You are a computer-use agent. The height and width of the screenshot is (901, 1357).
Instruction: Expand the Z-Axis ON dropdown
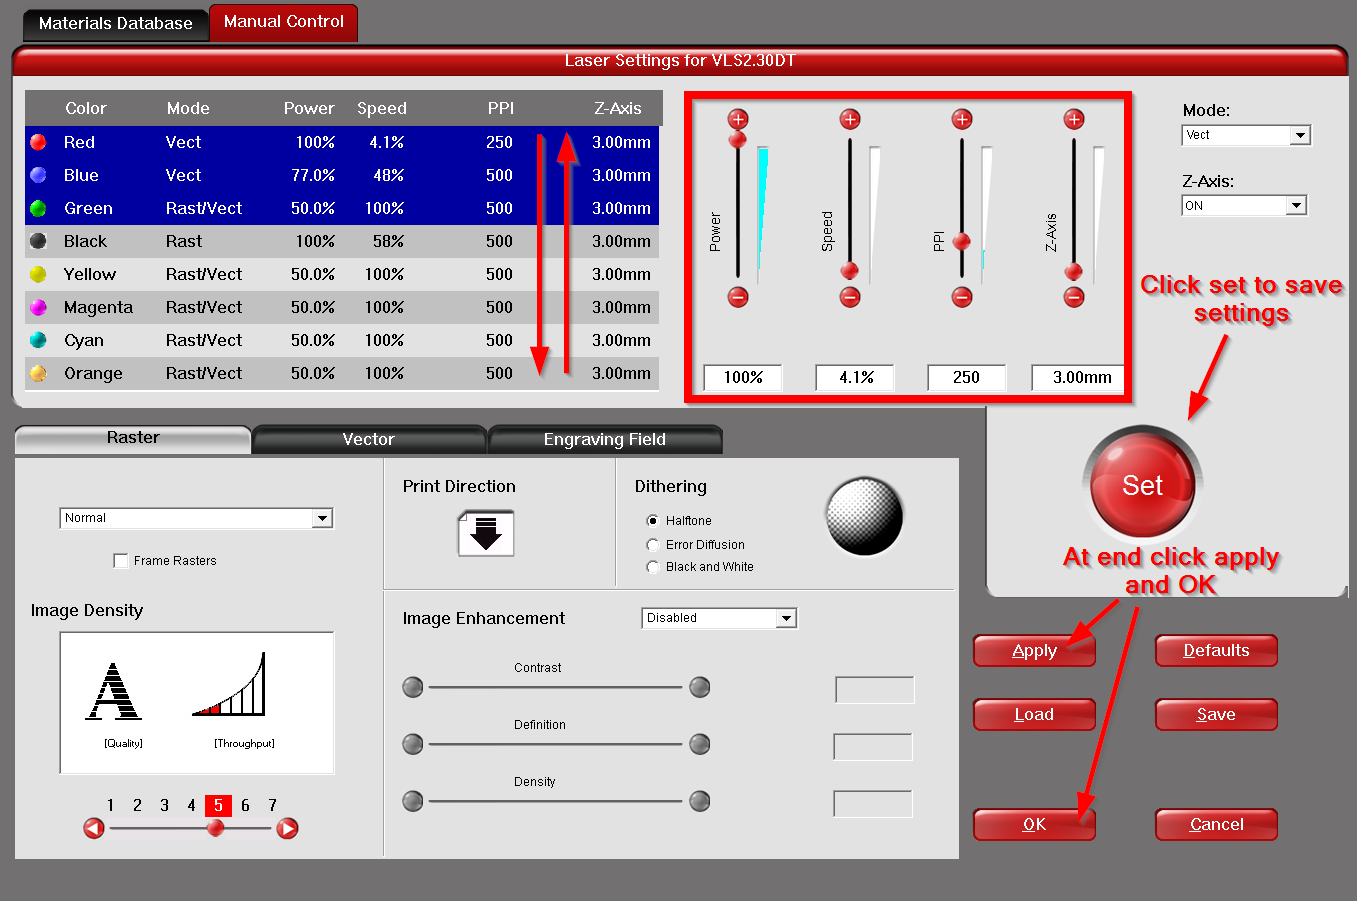point(1244,205)
